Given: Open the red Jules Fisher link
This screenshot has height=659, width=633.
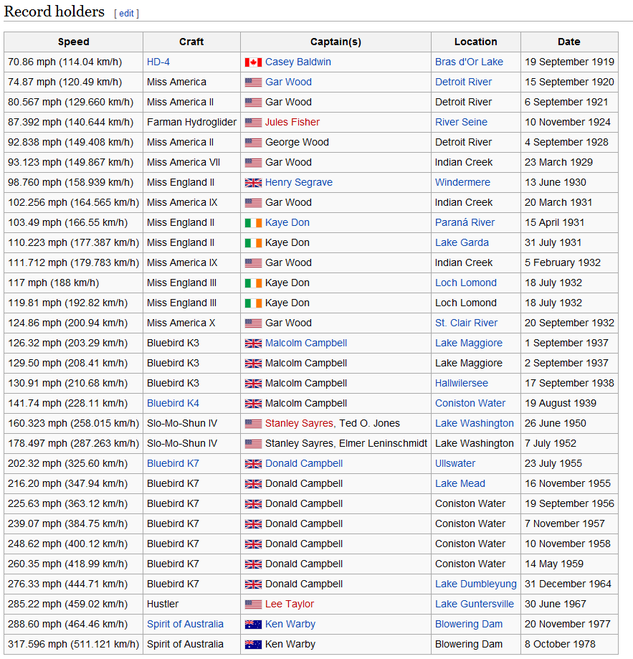Looking at the screenshot, I should (292, 122).
